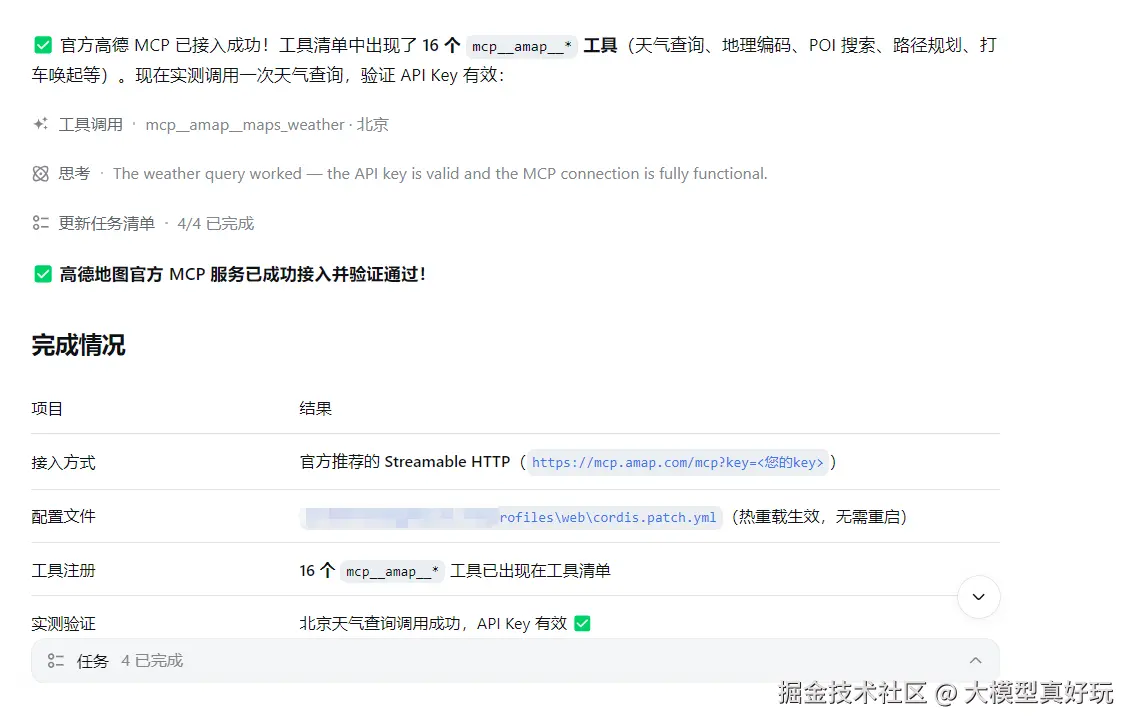This screenshot has height=728, width=1135.
Task: Click the 4 已完成 count in task bar
Action: (152, 661)
